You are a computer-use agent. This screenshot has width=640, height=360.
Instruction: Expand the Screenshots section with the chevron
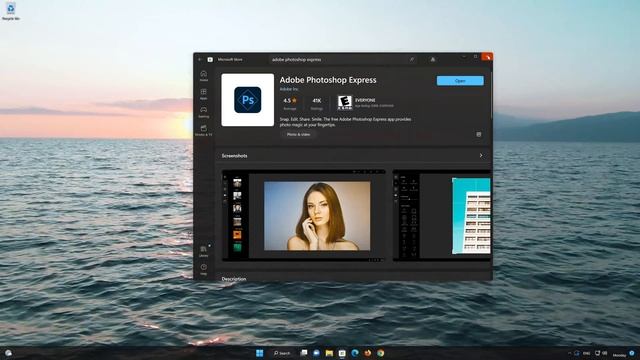point(481,156)
